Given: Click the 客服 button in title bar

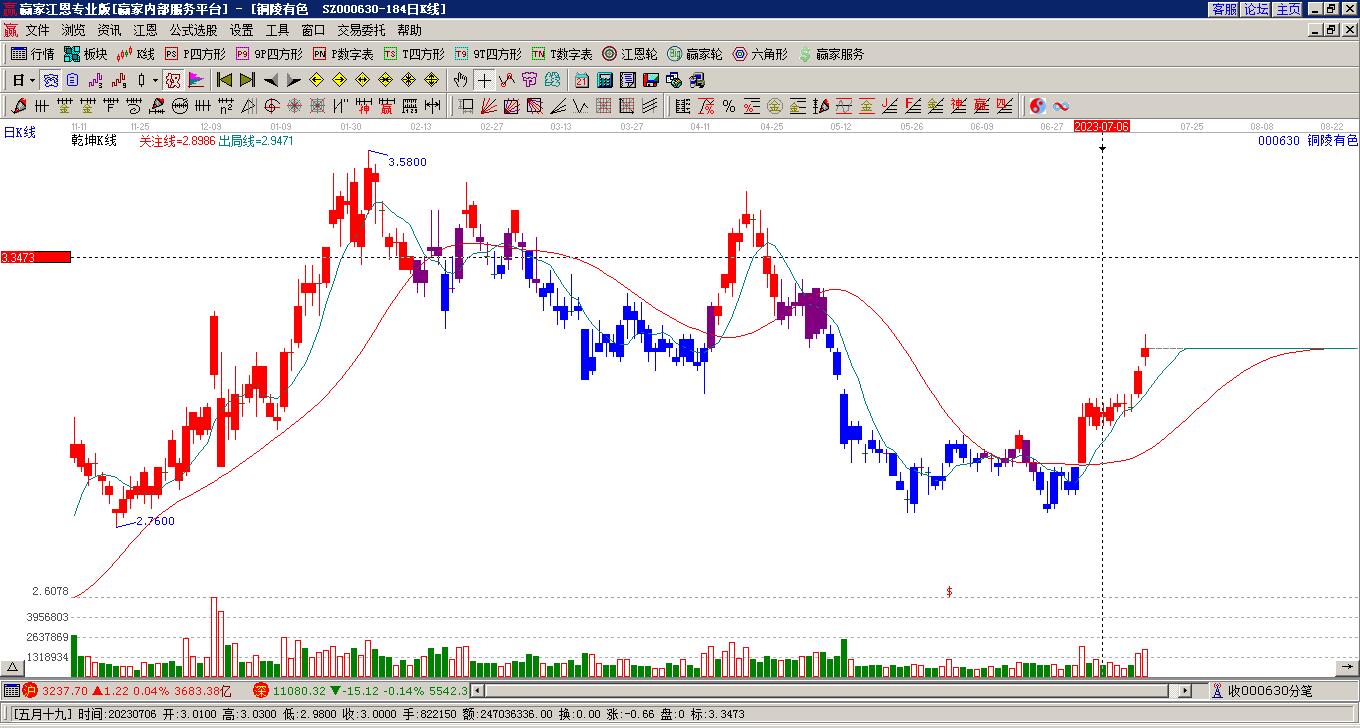Looking at the screenshot, I should [1225, 9].
